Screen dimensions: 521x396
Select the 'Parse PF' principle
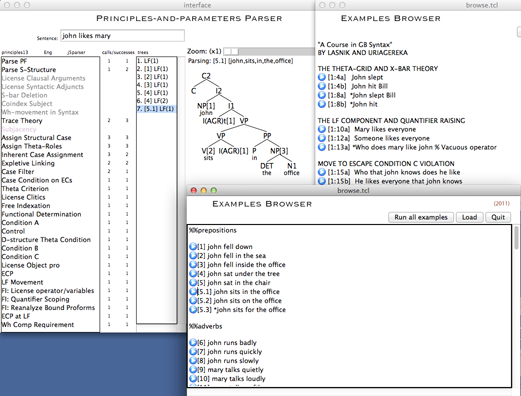14,61
